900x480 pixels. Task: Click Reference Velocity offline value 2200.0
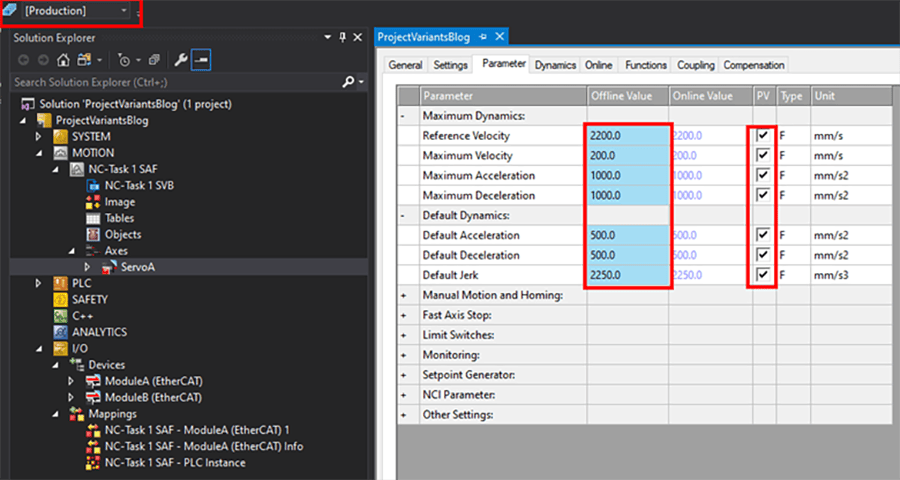(x=628, y=136)
